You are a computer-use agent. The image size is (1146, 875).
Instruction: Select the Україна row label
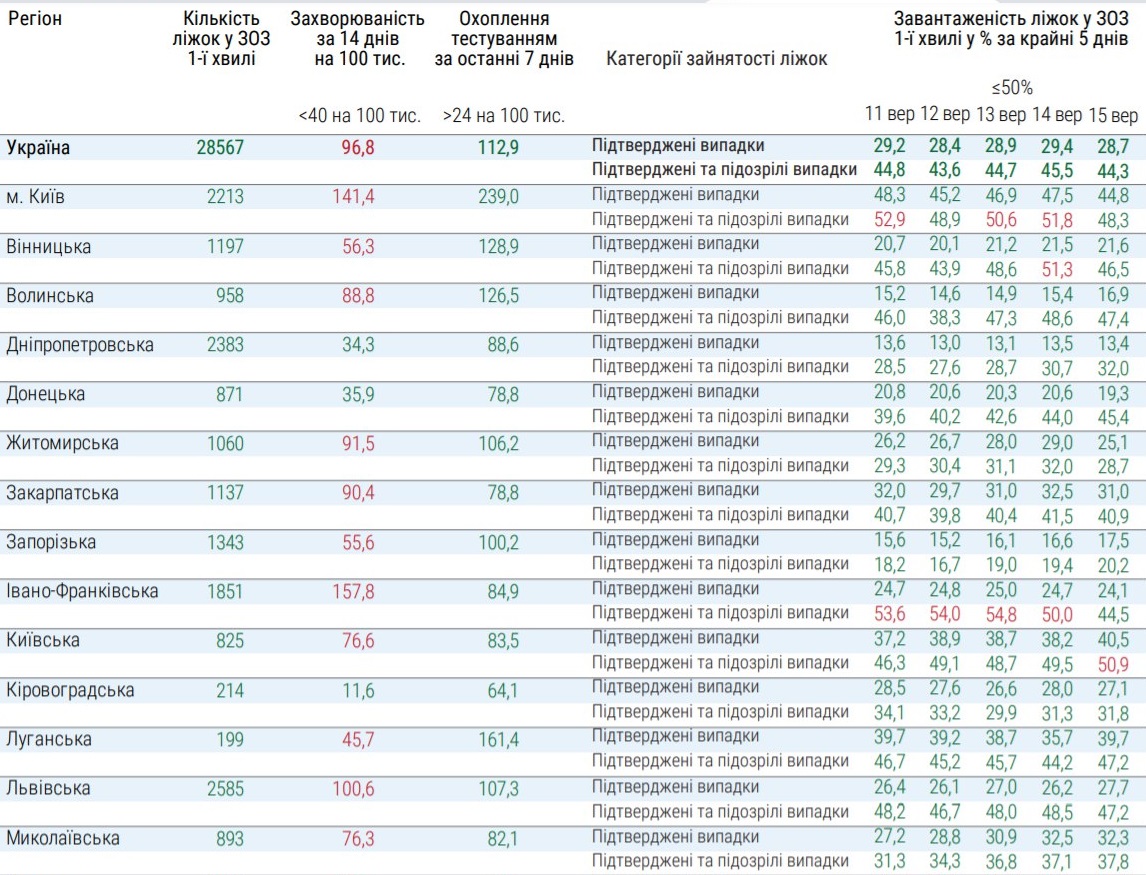coord(39,148)
